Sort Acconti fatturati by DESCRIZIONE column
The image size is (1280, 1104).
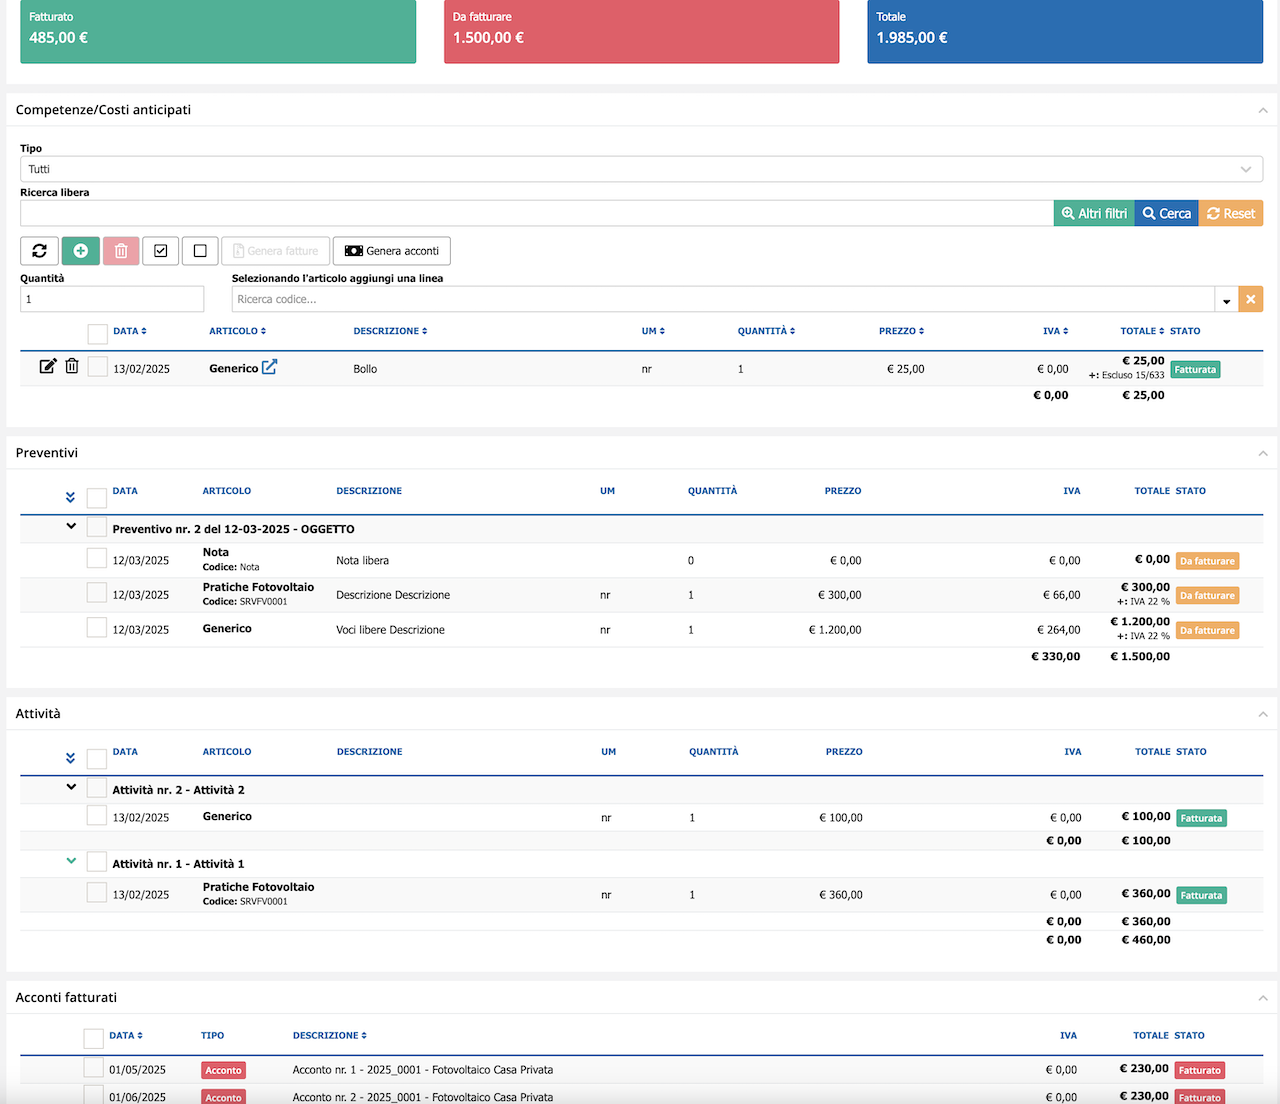(x=330, y=1036)
